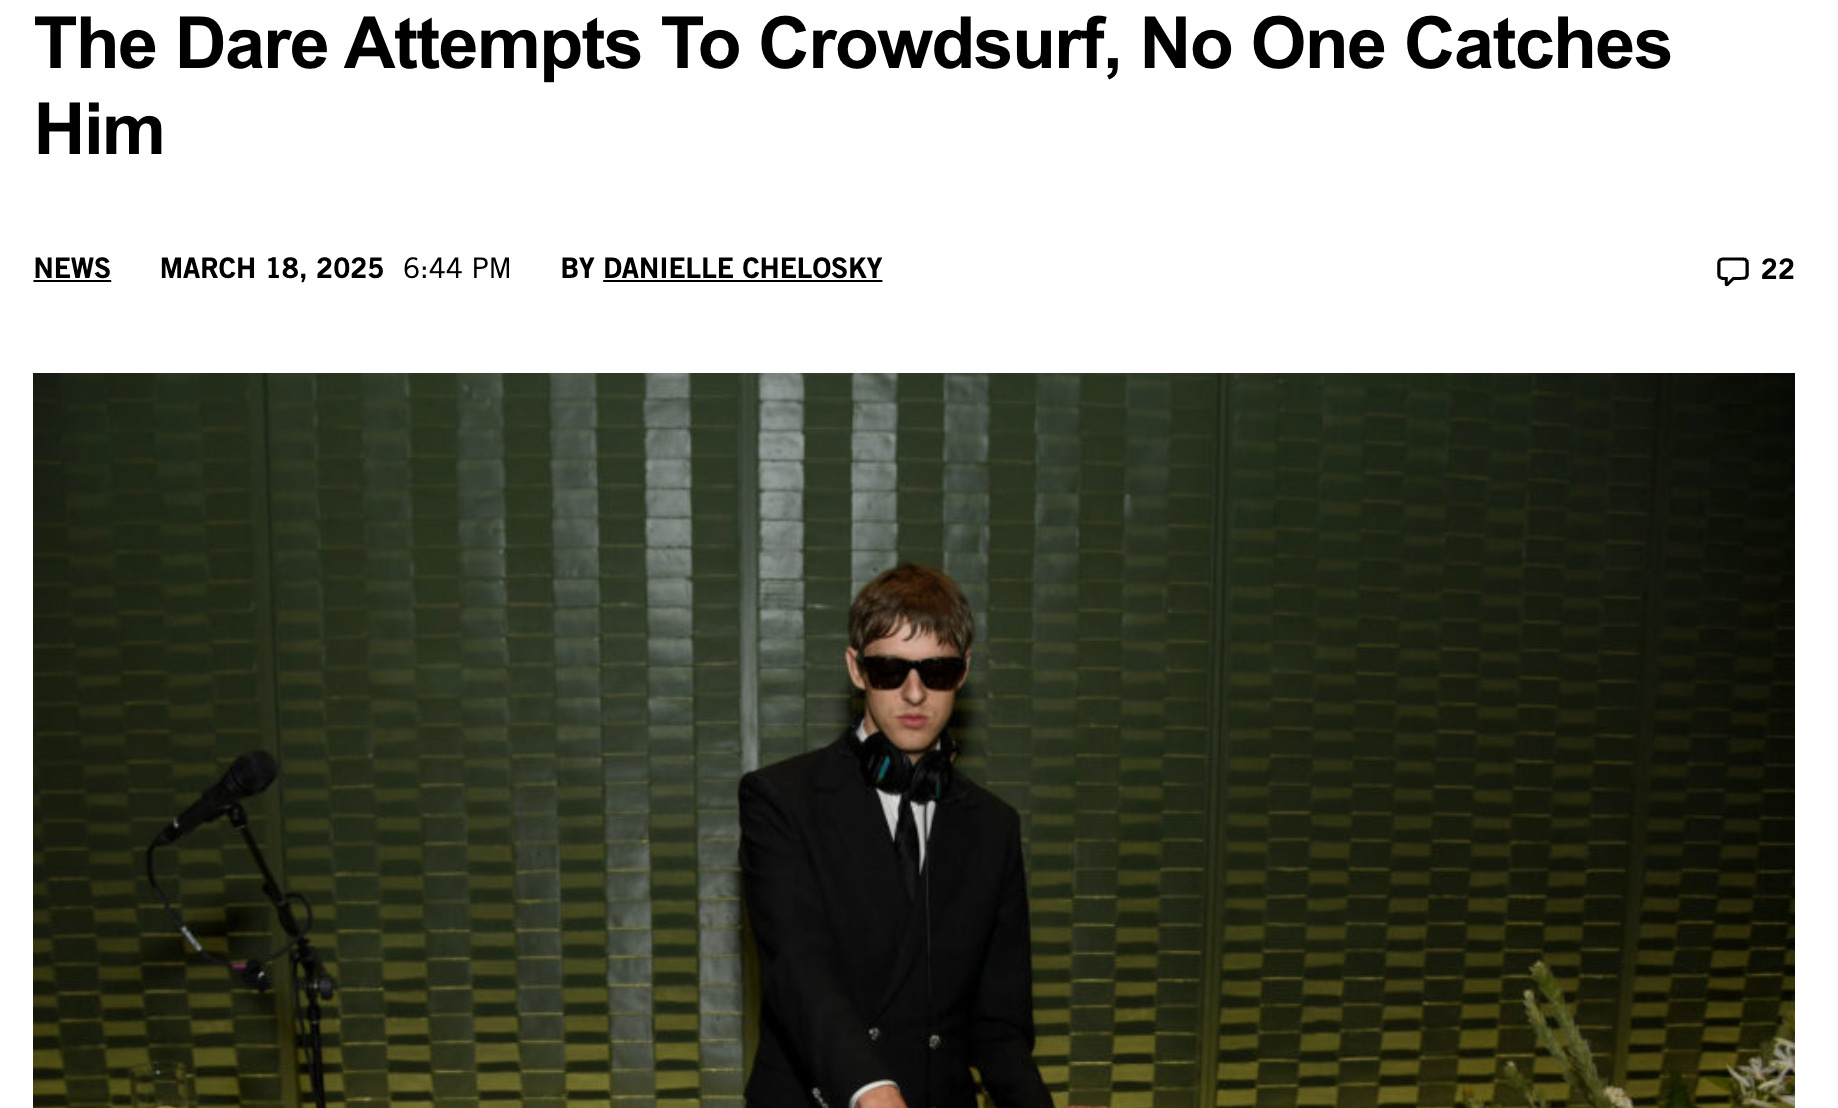The image size is (1838, 1108).
Task: Click the sunglasses on the DJ's face
Action: (x=913, y=672)
